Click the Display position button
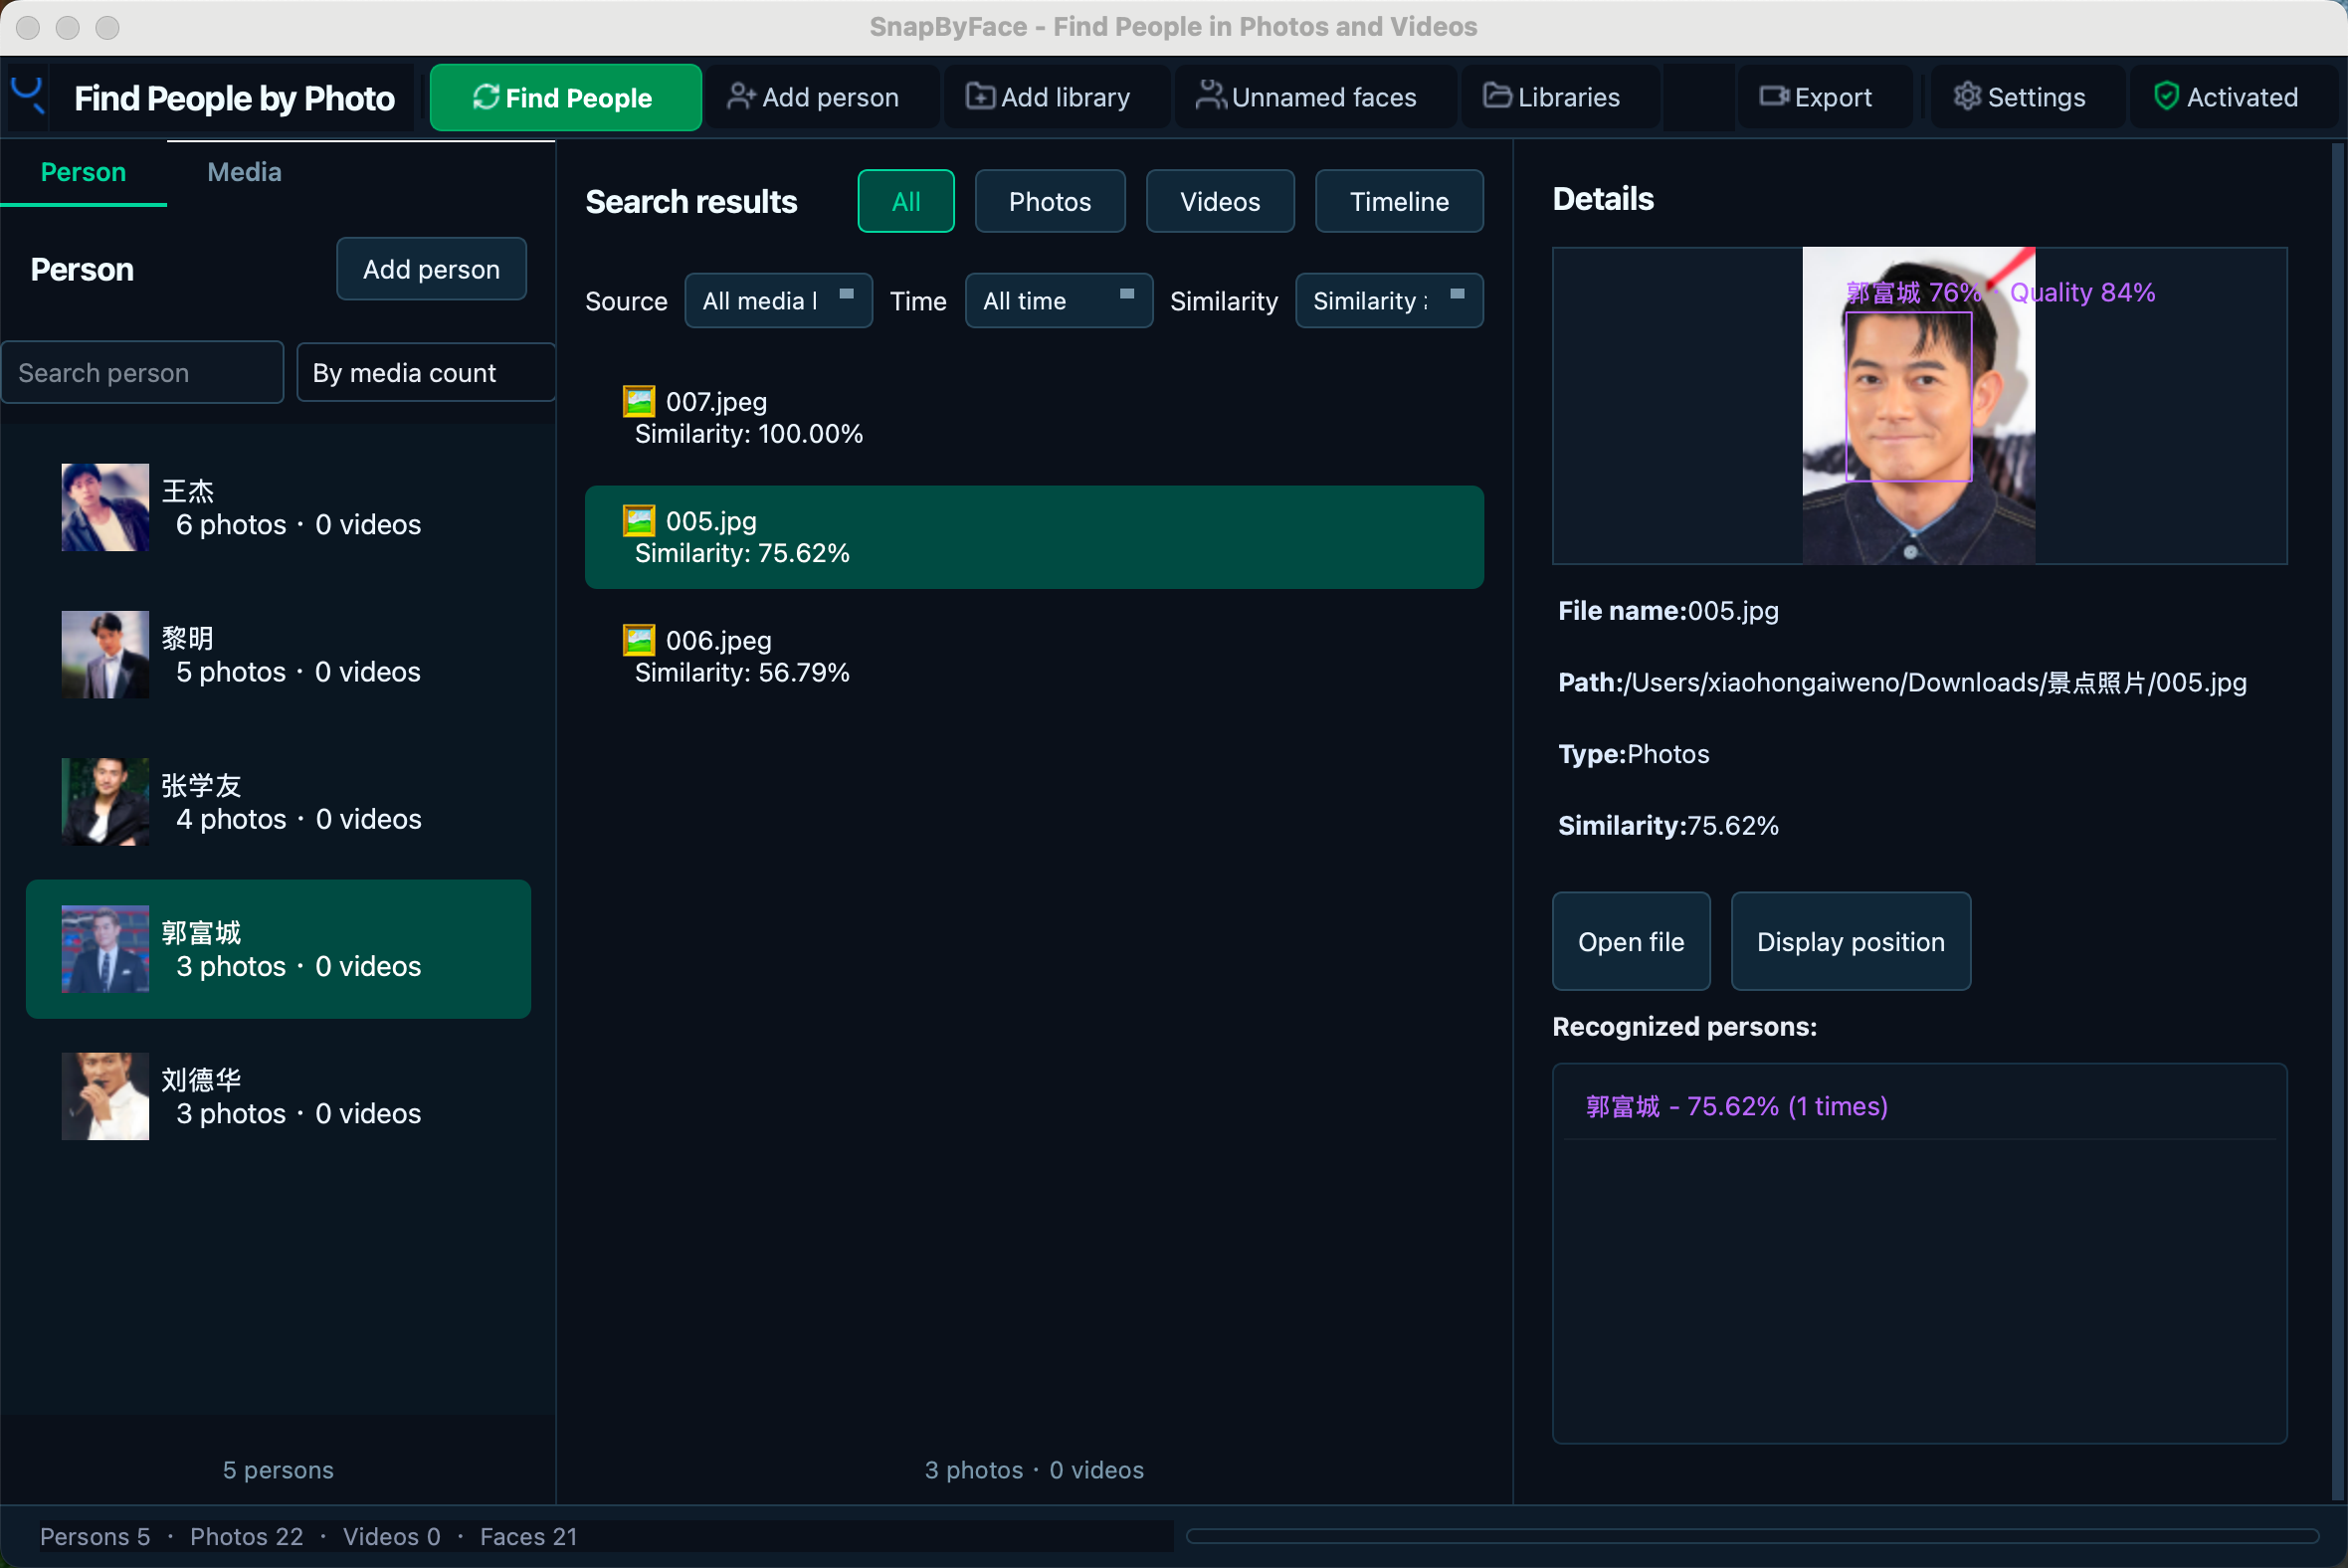2348x1568 pixels. 1851,942
